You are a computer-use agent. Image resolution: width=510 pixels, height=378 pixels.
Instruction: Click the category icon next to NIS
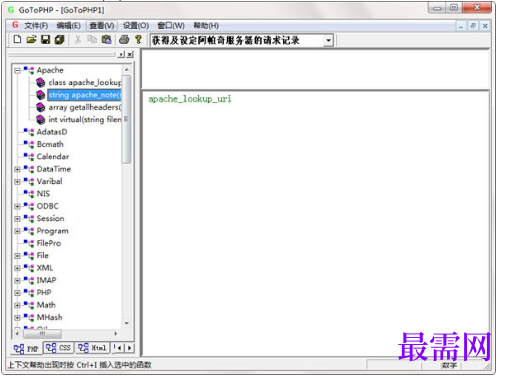(29, 194)
